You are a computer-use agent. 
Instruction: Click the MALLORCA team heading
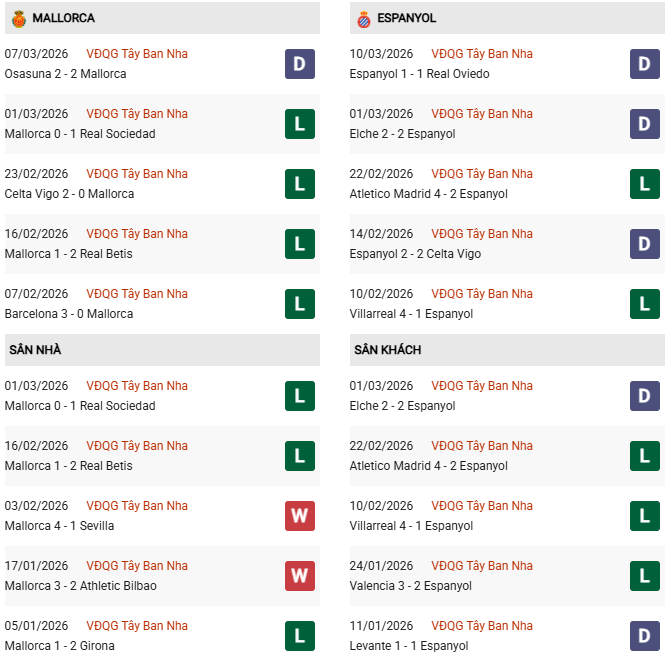pyautogui.click(x=64, y=18)
